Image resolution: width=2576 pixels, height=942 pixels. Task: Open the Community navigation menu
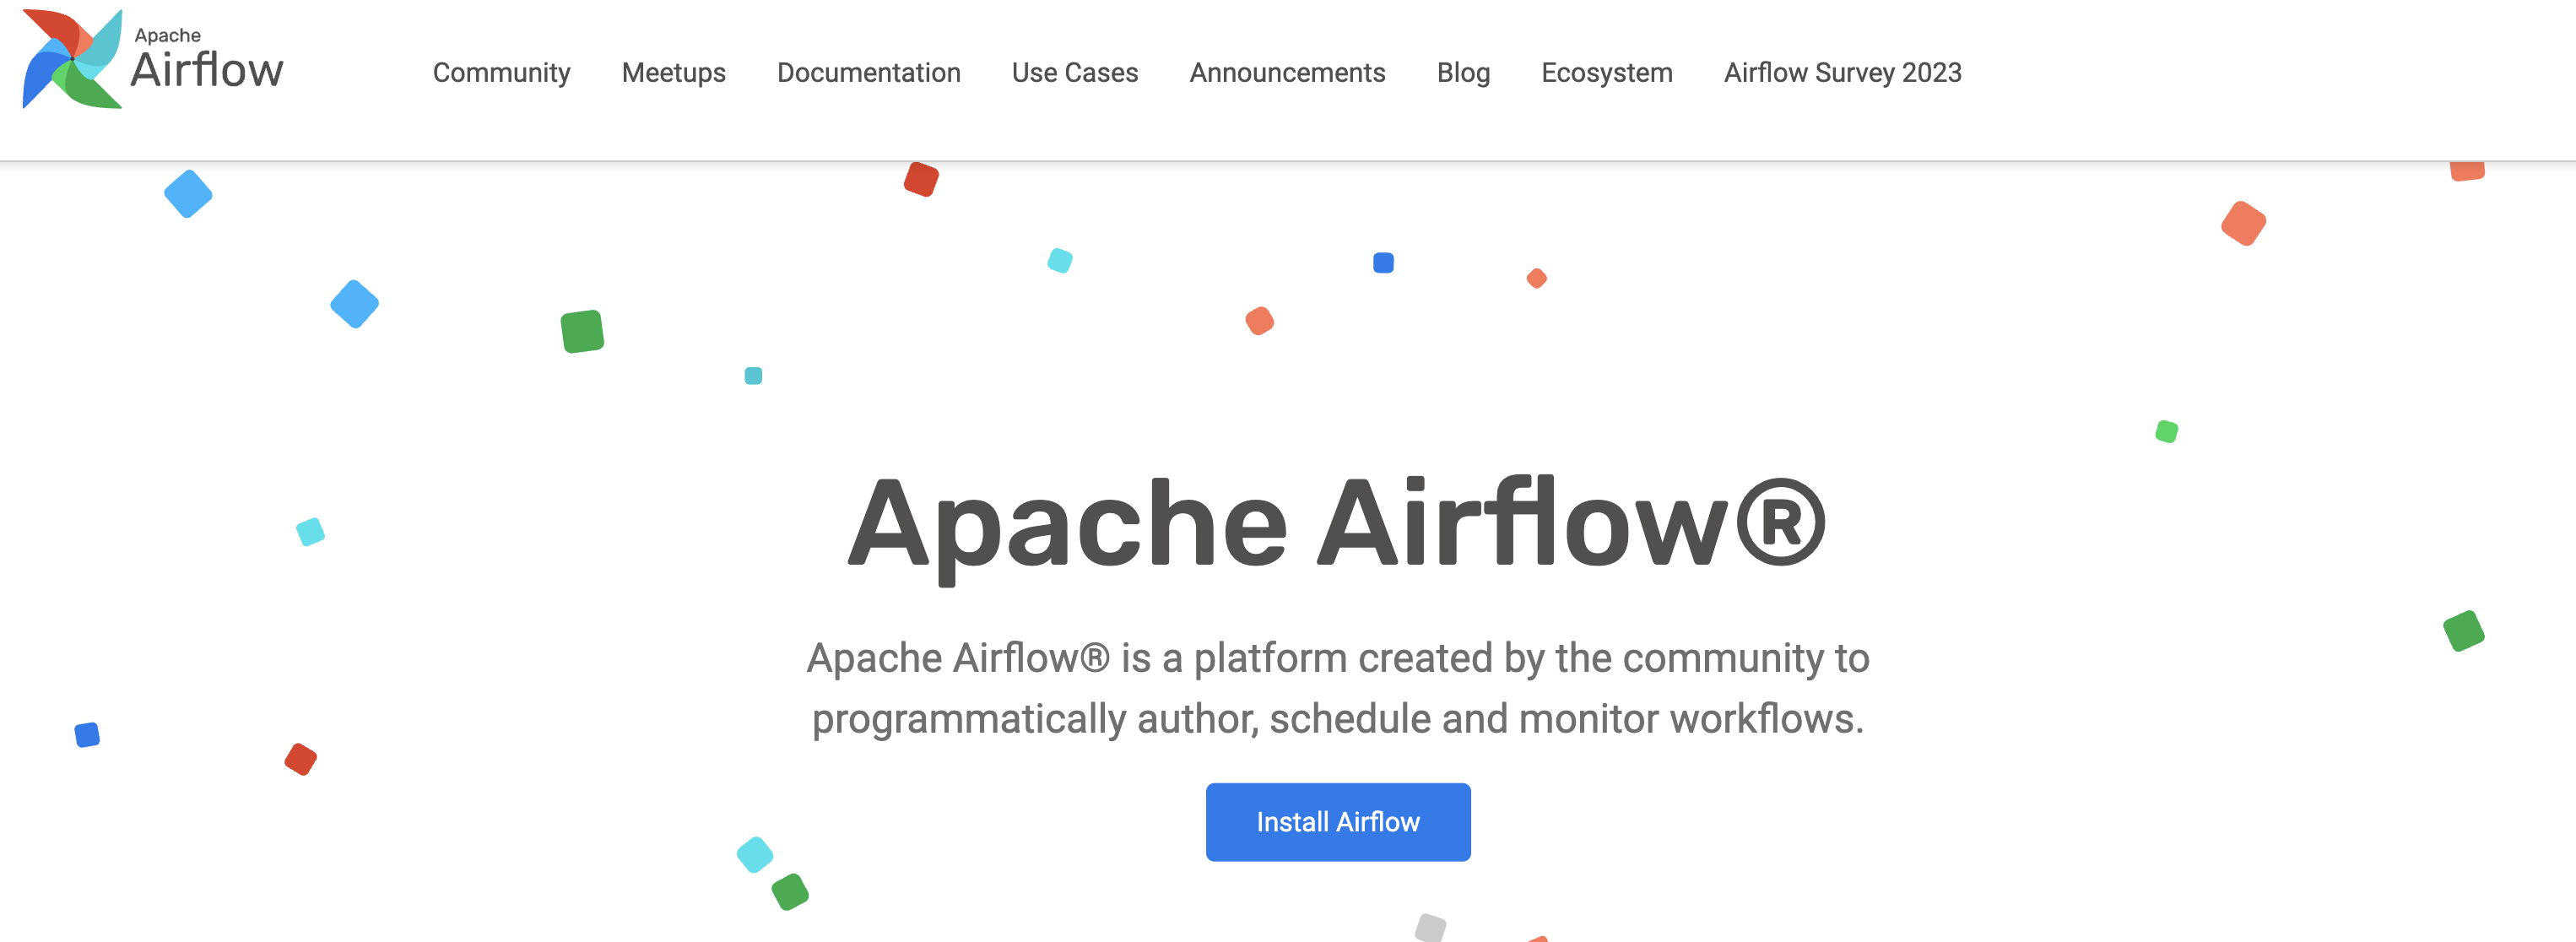(x=501, y=71)
